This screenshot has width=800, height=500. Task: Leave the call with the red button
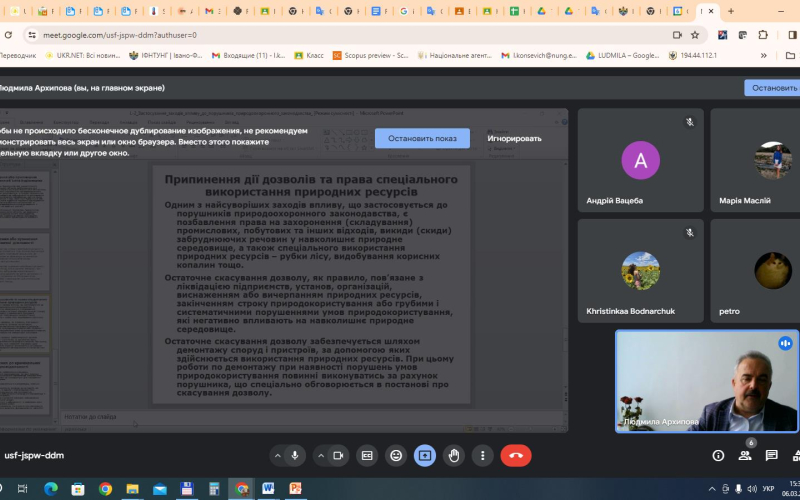coord(516,456)
